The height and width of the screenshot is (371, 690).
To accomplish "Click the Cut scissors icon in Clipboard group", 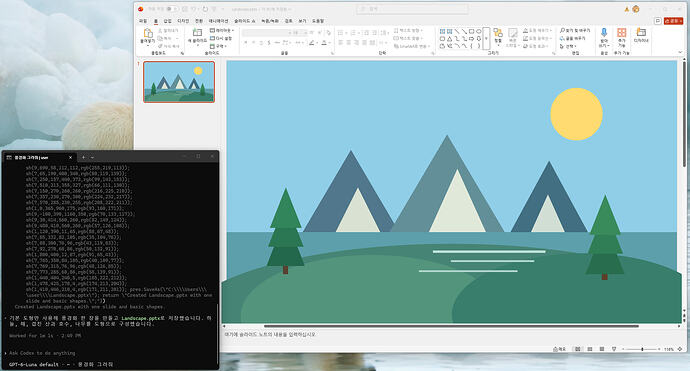I will [161, 31].
